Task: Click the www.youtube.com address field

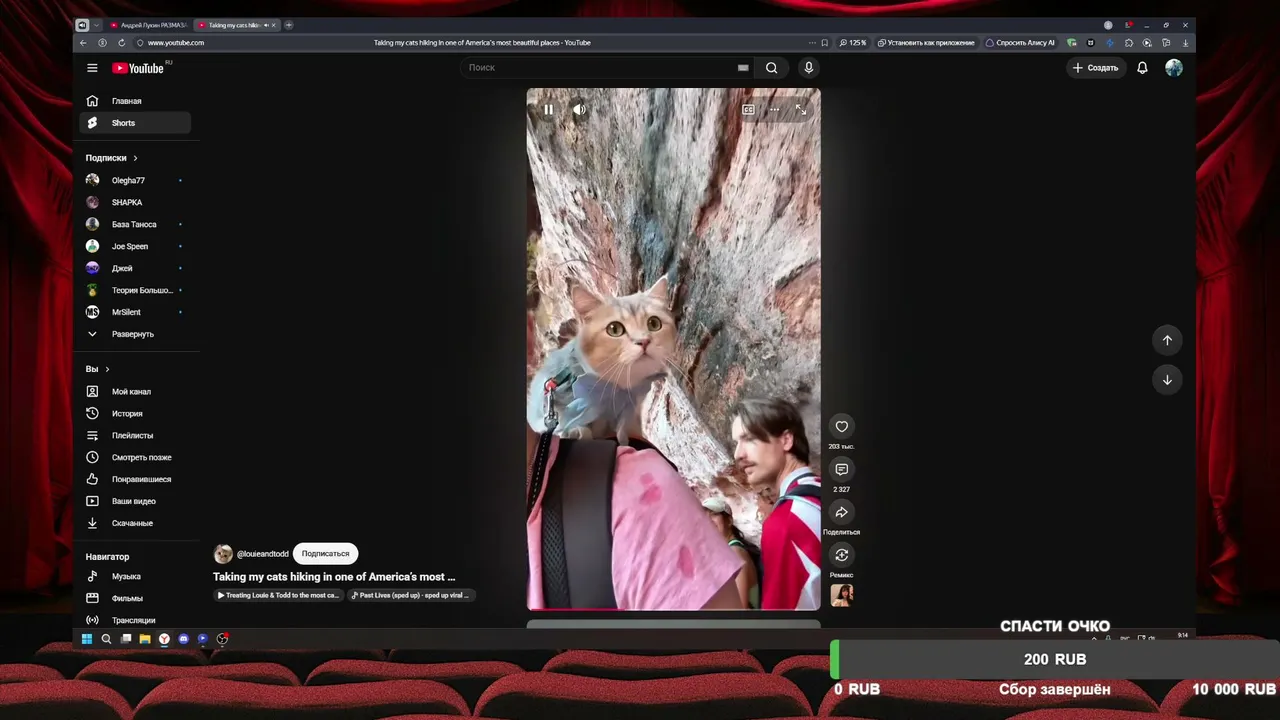Action: tap(176, 43)
